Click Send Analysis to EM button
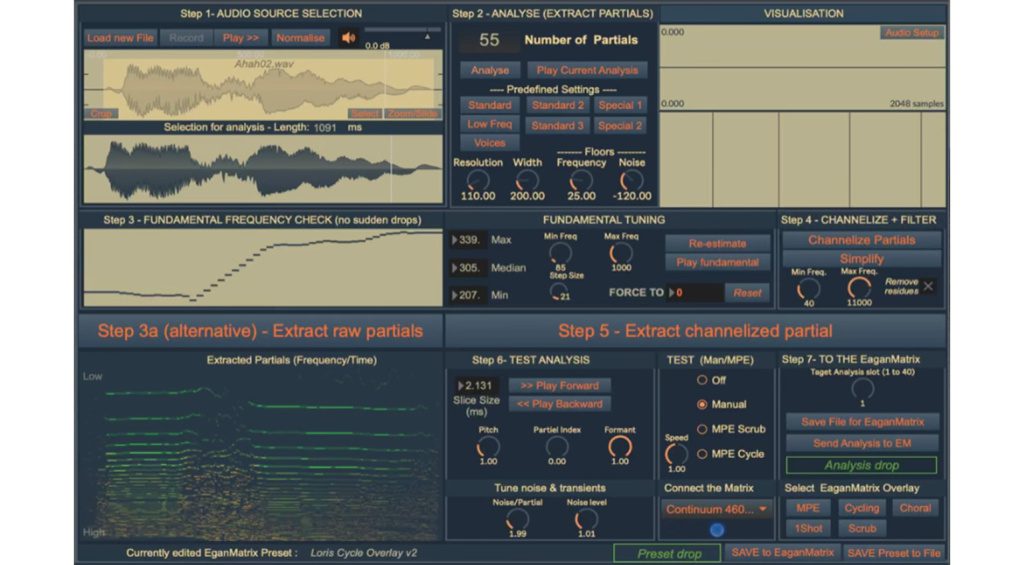Screen dimensions: 1024x565 click(x=862, y=443)
